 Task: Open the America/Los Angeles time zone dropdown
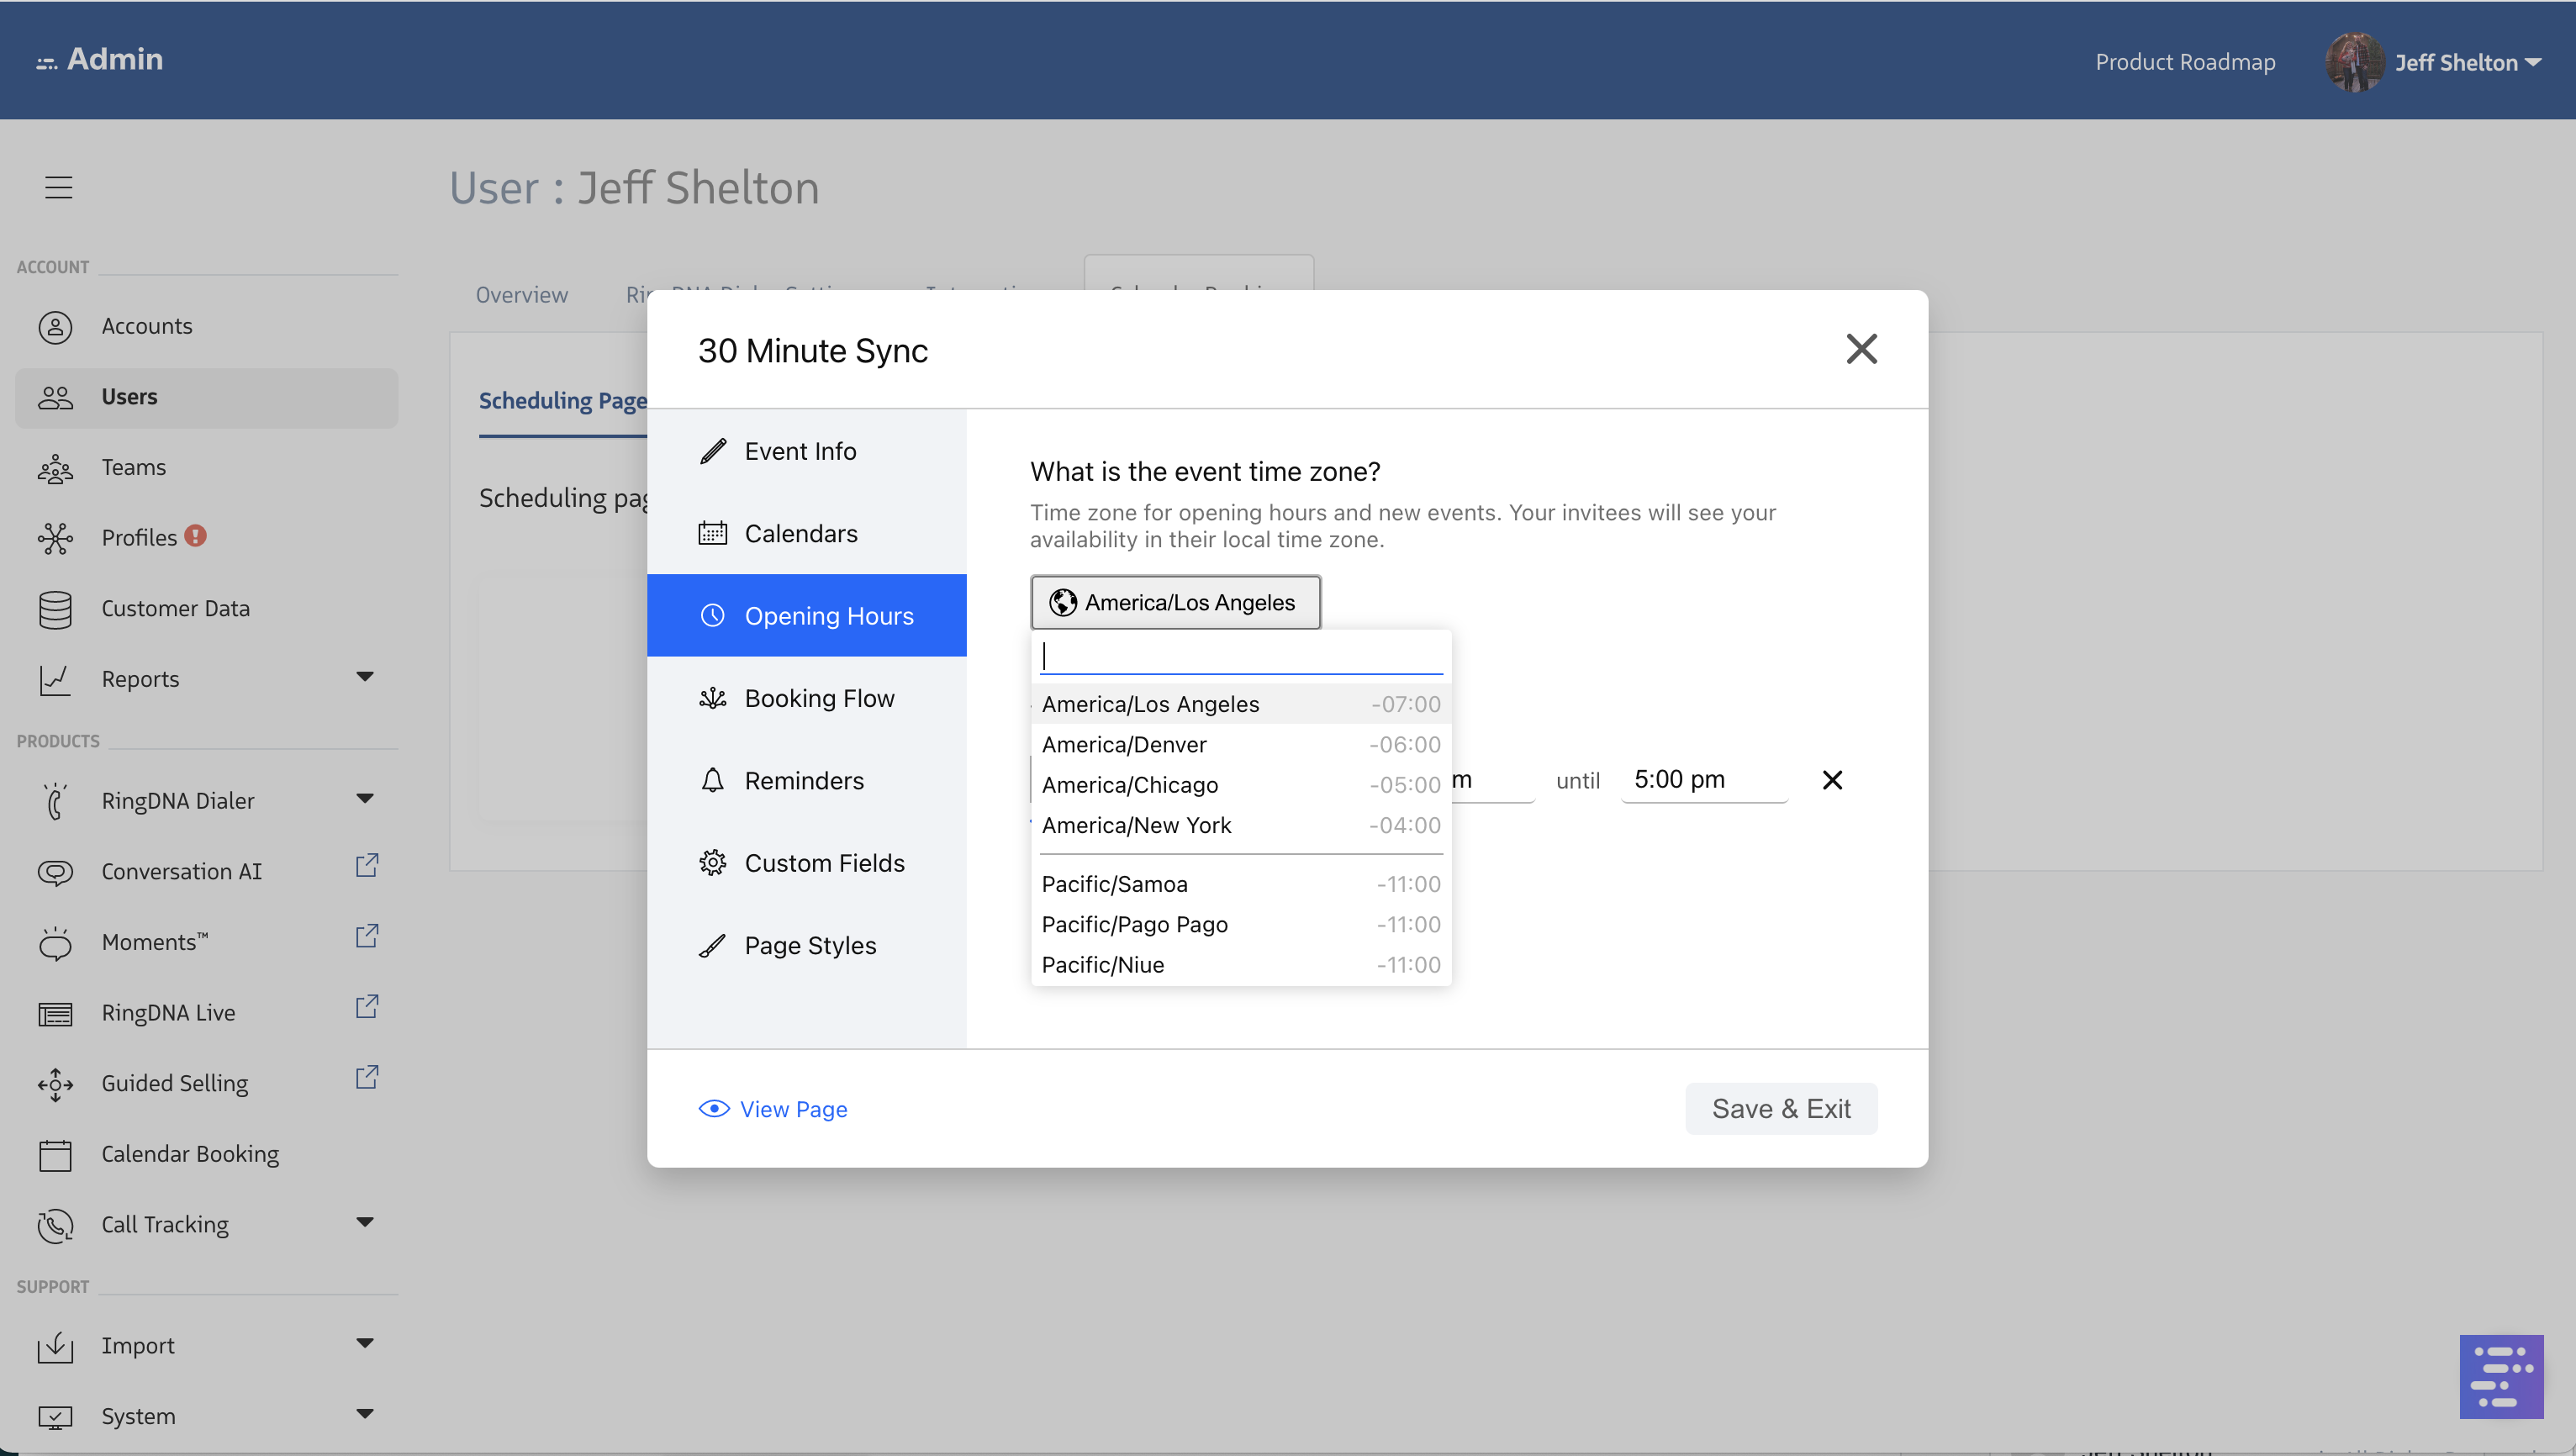click(x=1175, y=602)
